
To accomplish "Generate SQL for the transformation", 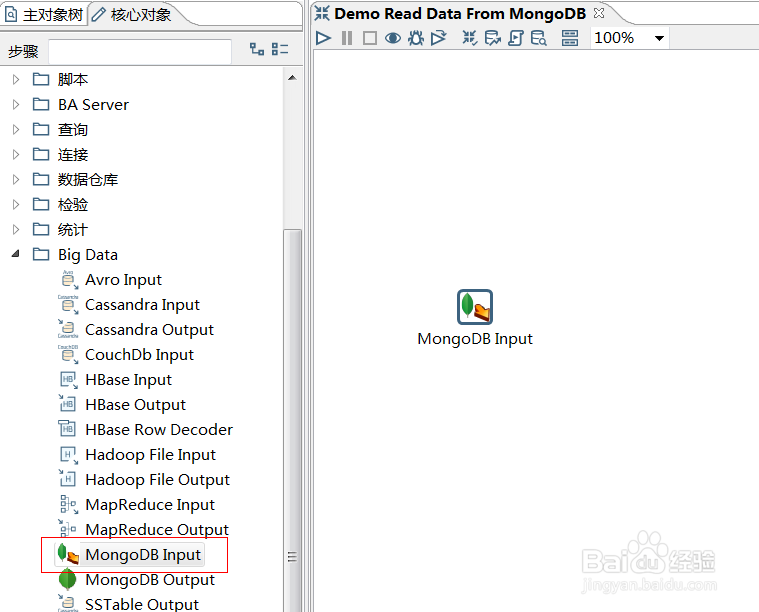I will click(x=516, y=38).
